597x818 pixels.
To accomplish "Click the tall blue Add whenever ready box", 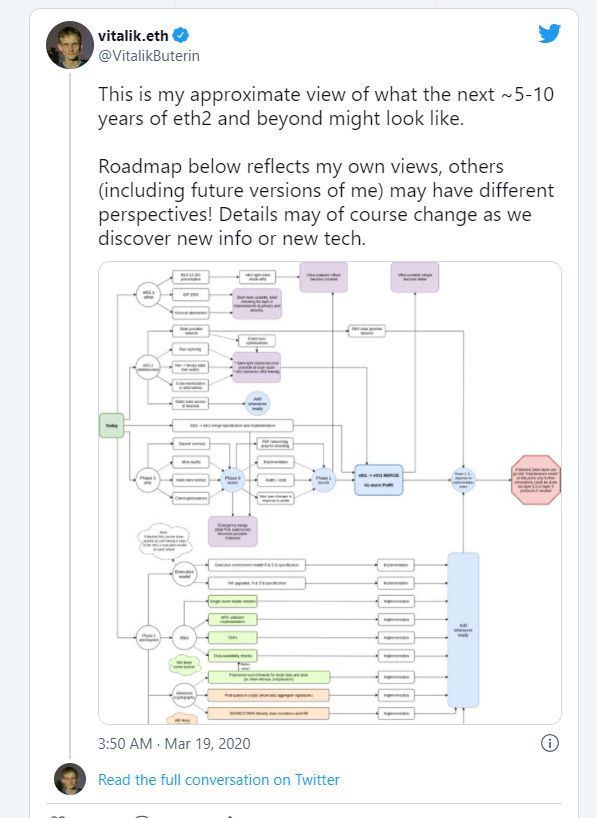I will (x=463, y=630).
